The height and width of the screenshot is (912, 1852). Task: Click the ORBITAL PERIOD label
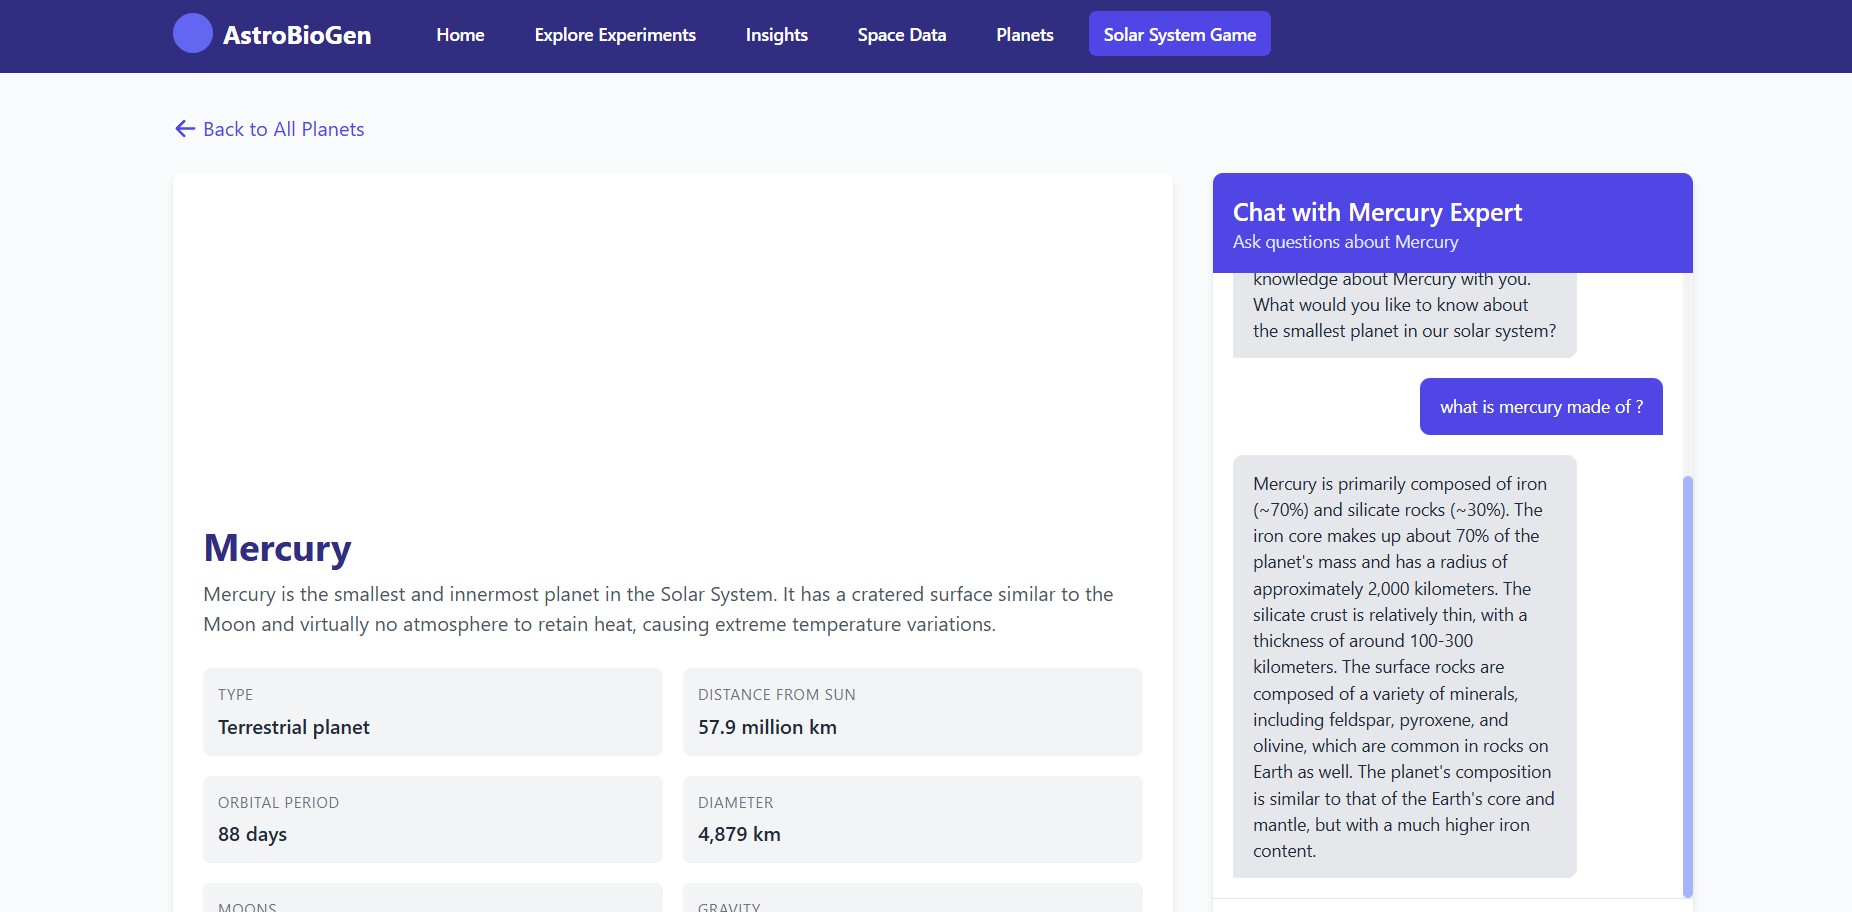pyautogui.click(x=278, y=803)
